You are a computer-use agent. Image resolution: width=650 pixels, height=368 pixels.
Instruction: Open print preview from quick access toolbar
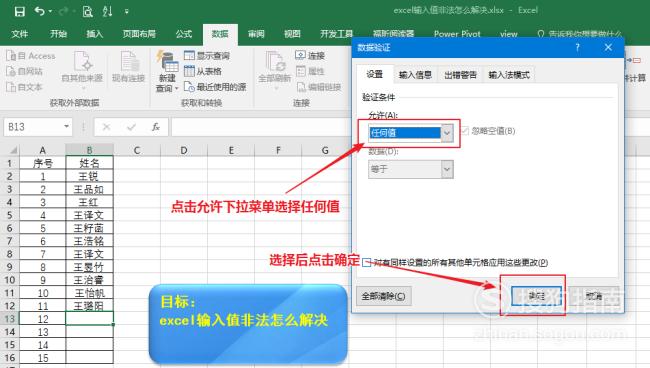point(87,11)
